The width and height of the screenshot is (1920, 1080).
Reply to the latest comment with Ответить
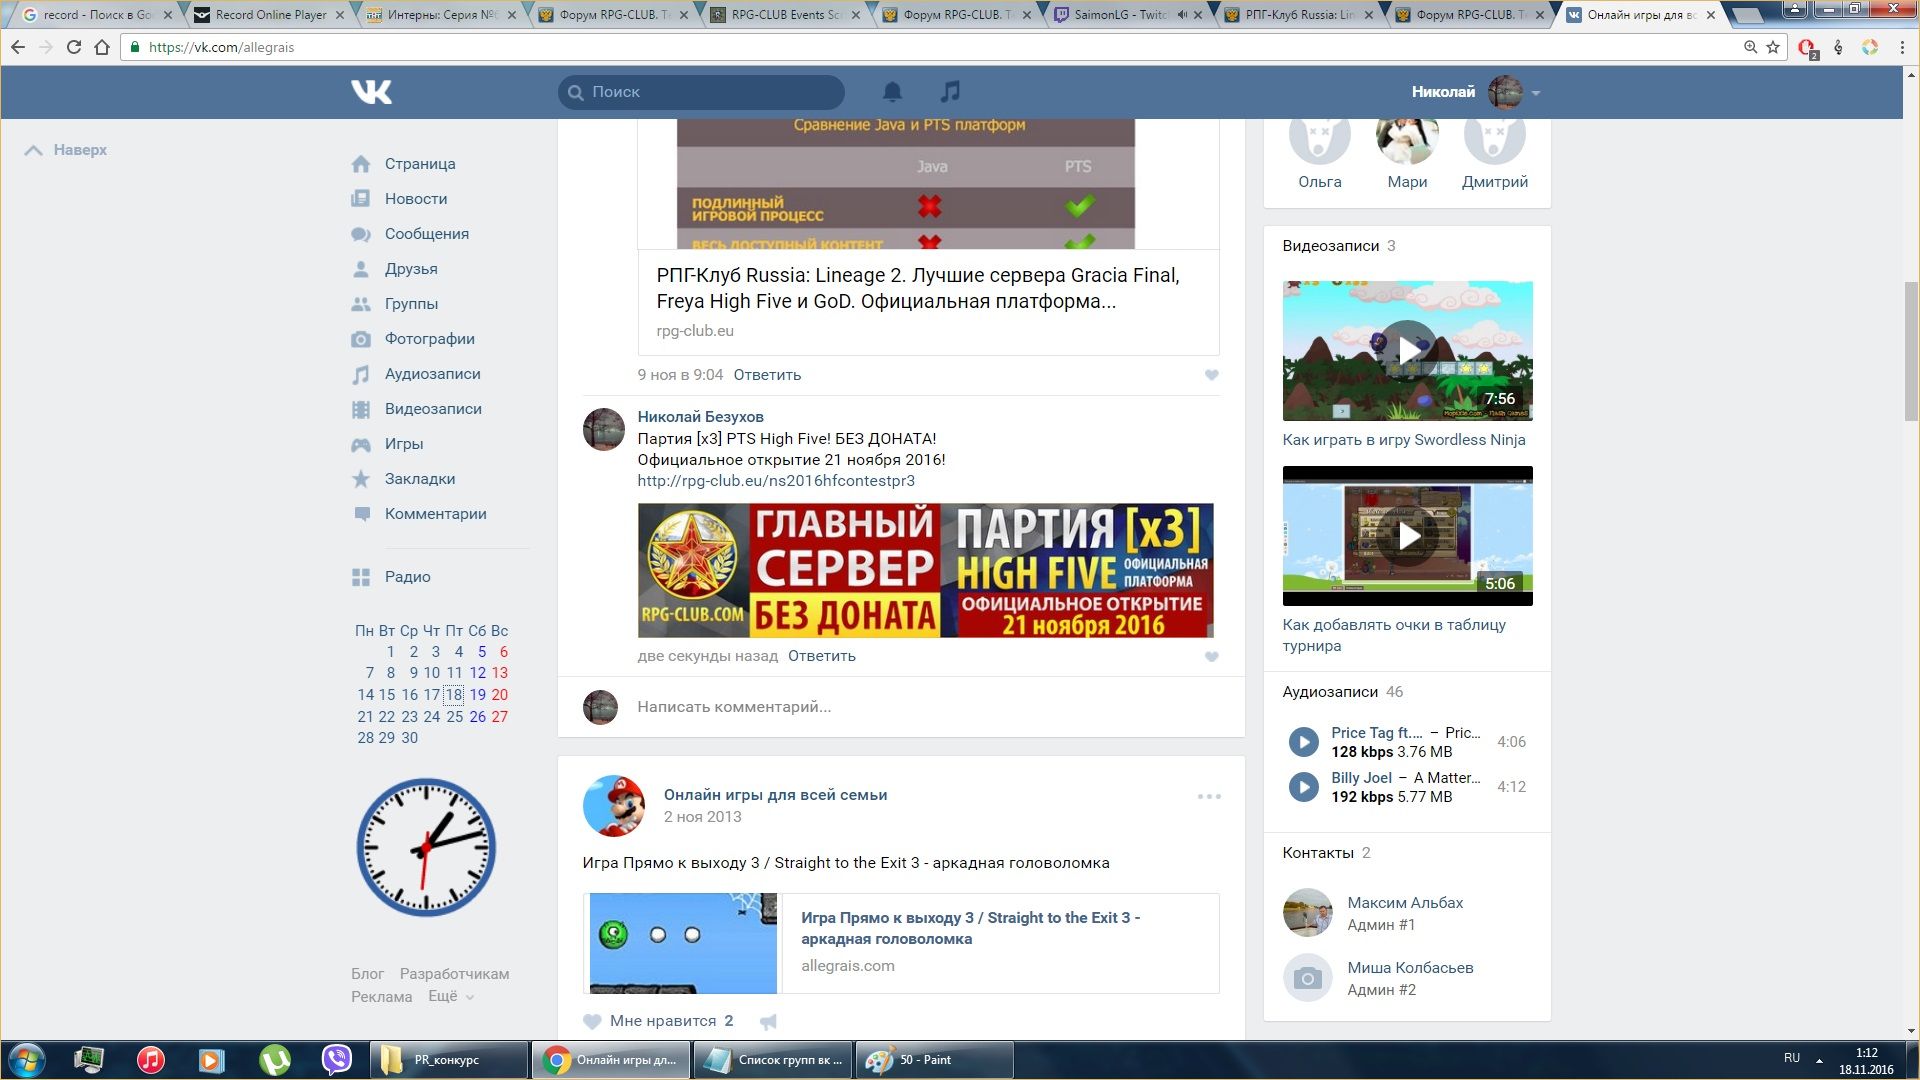point(821,656)
